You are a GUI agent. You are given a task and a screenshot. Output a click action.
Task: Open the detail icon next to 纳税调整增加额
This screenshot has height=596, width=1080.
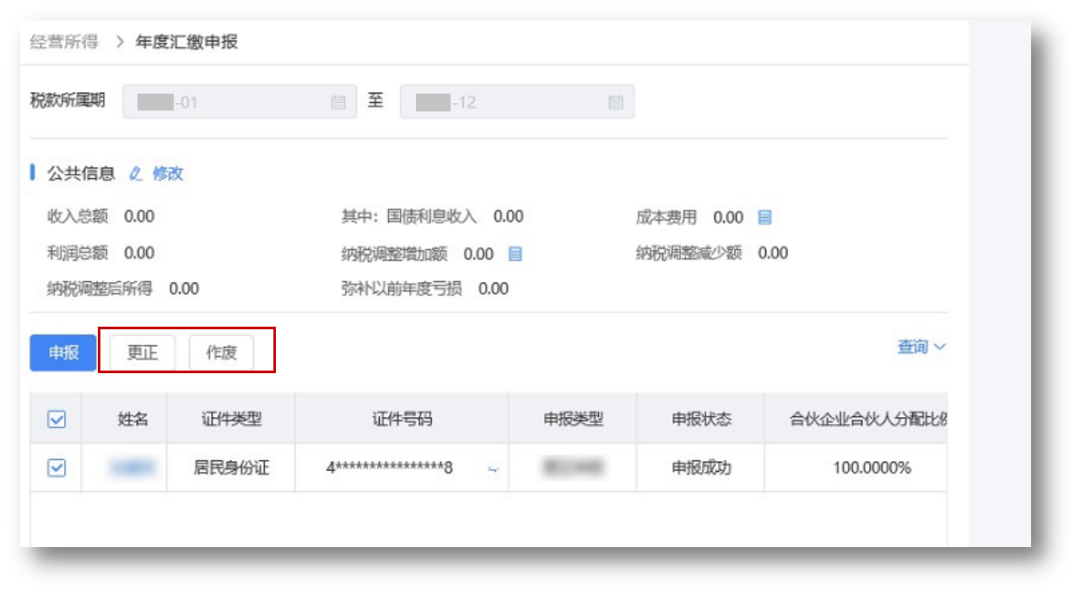tap(515, 254)
